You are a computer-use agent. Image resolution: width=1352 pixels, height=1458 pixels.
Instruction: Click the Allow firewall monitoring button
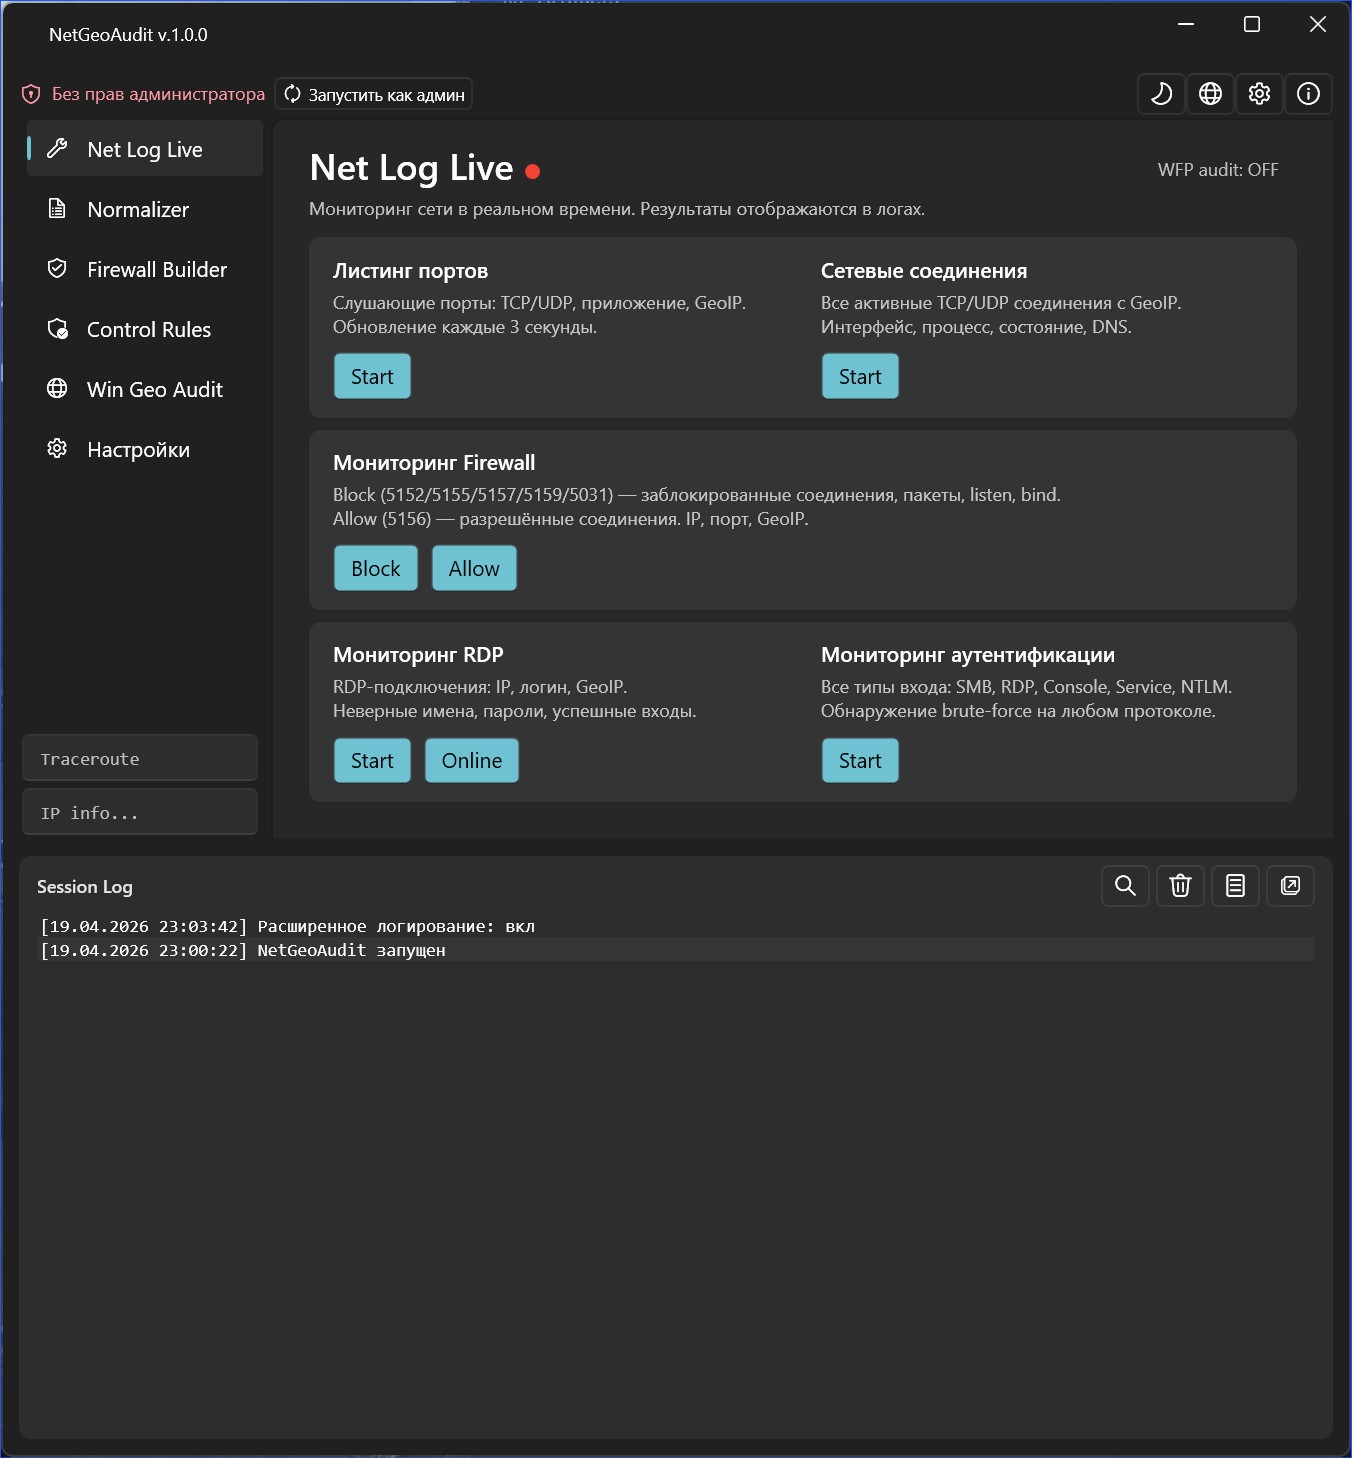coord(474,568)
